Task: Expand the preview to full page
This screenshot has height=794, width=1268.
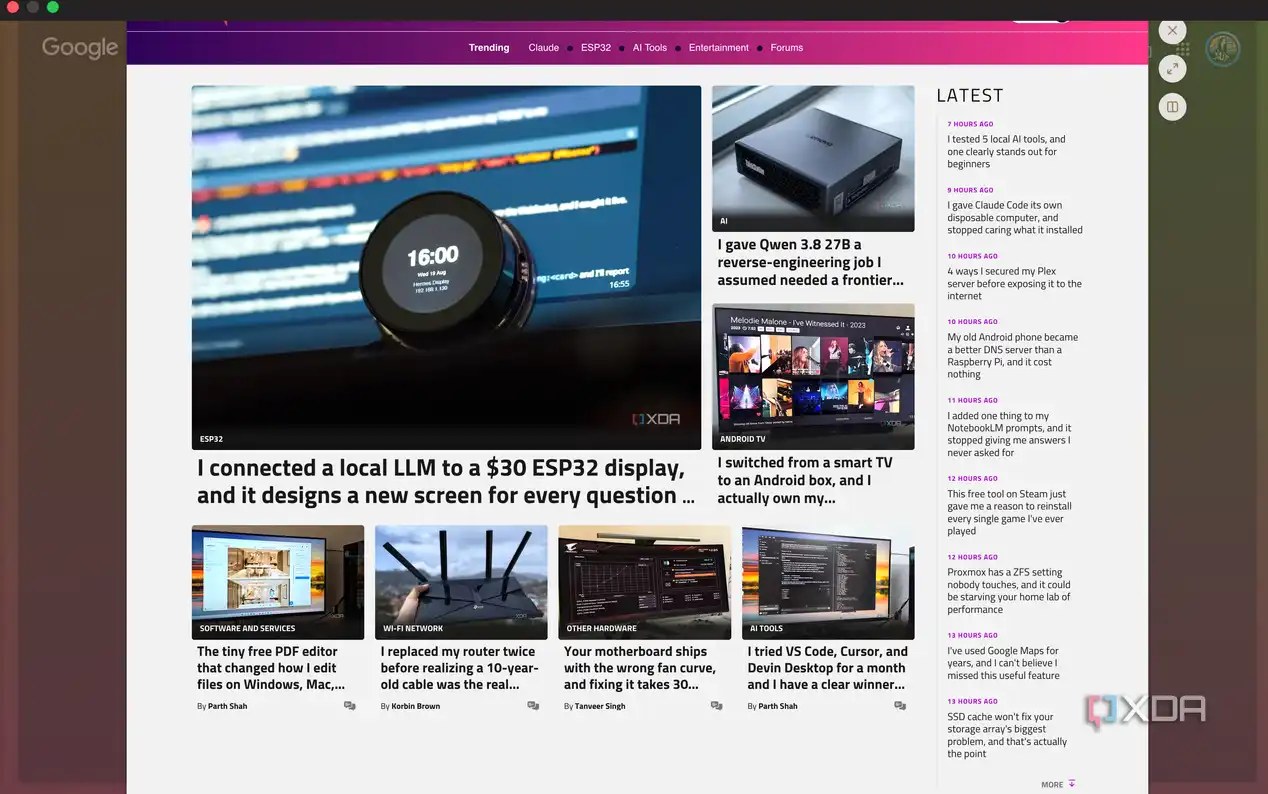Action: (x=1172, y=68)
